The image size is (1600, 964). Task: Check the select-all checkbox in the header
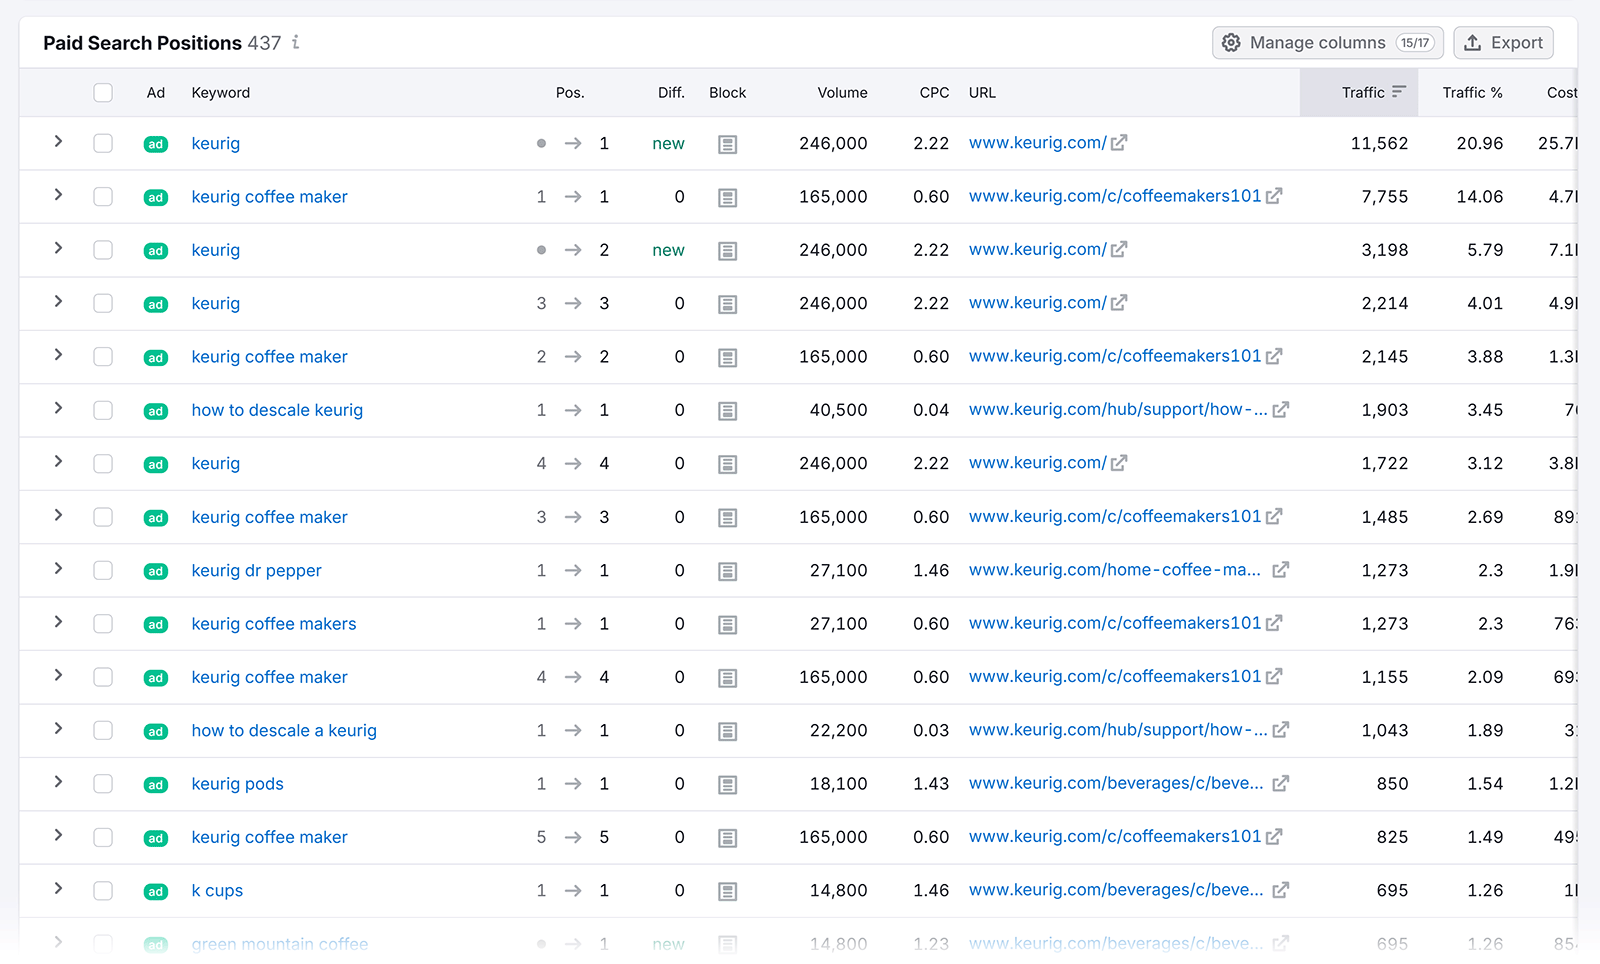pos(103,92)
